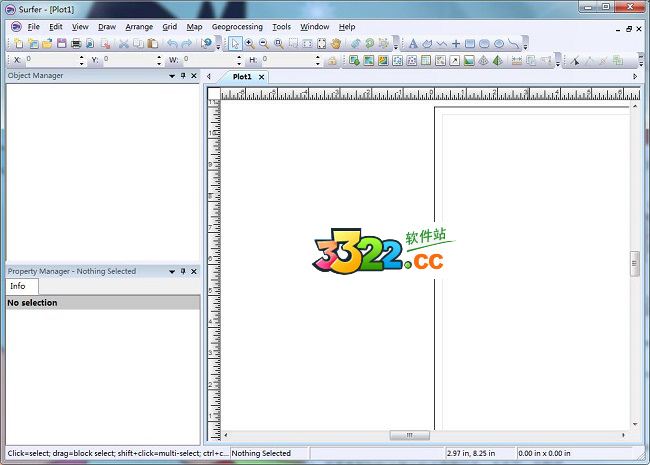This screenshot has height=465, width=650.
Task: Expand the standard toolbar options arrow
Action: point(218,45)
